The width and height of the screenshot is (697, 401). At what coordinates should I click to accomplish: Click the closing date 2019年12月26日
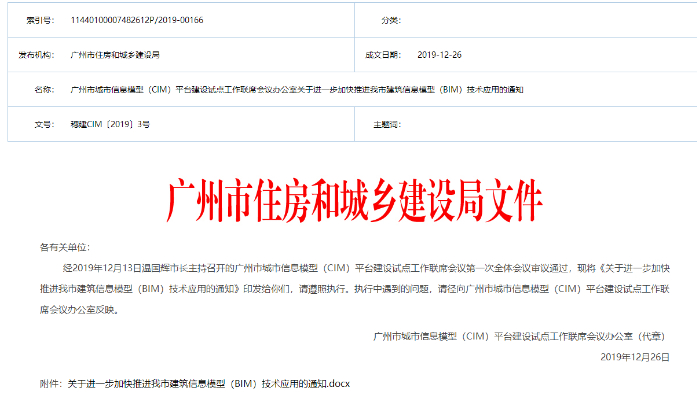pyautogui.click(x=635, y=357)
